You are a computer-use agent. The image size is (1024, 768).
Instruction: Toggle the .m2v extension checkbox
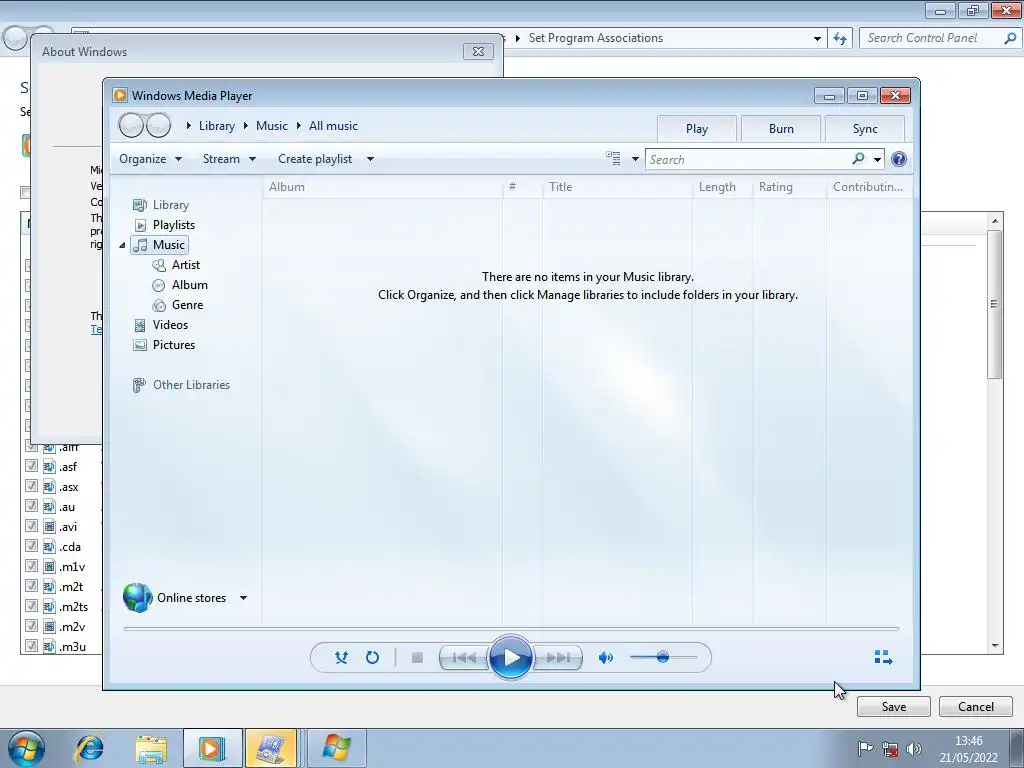point(31,626)
